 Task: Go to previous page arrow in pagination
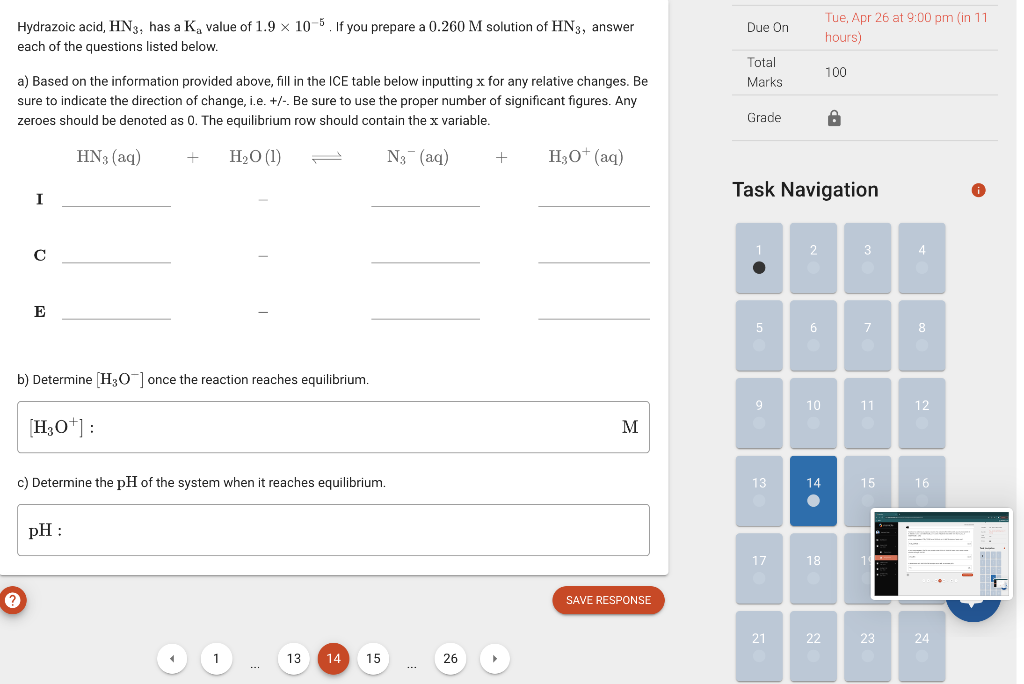(172, 659)
